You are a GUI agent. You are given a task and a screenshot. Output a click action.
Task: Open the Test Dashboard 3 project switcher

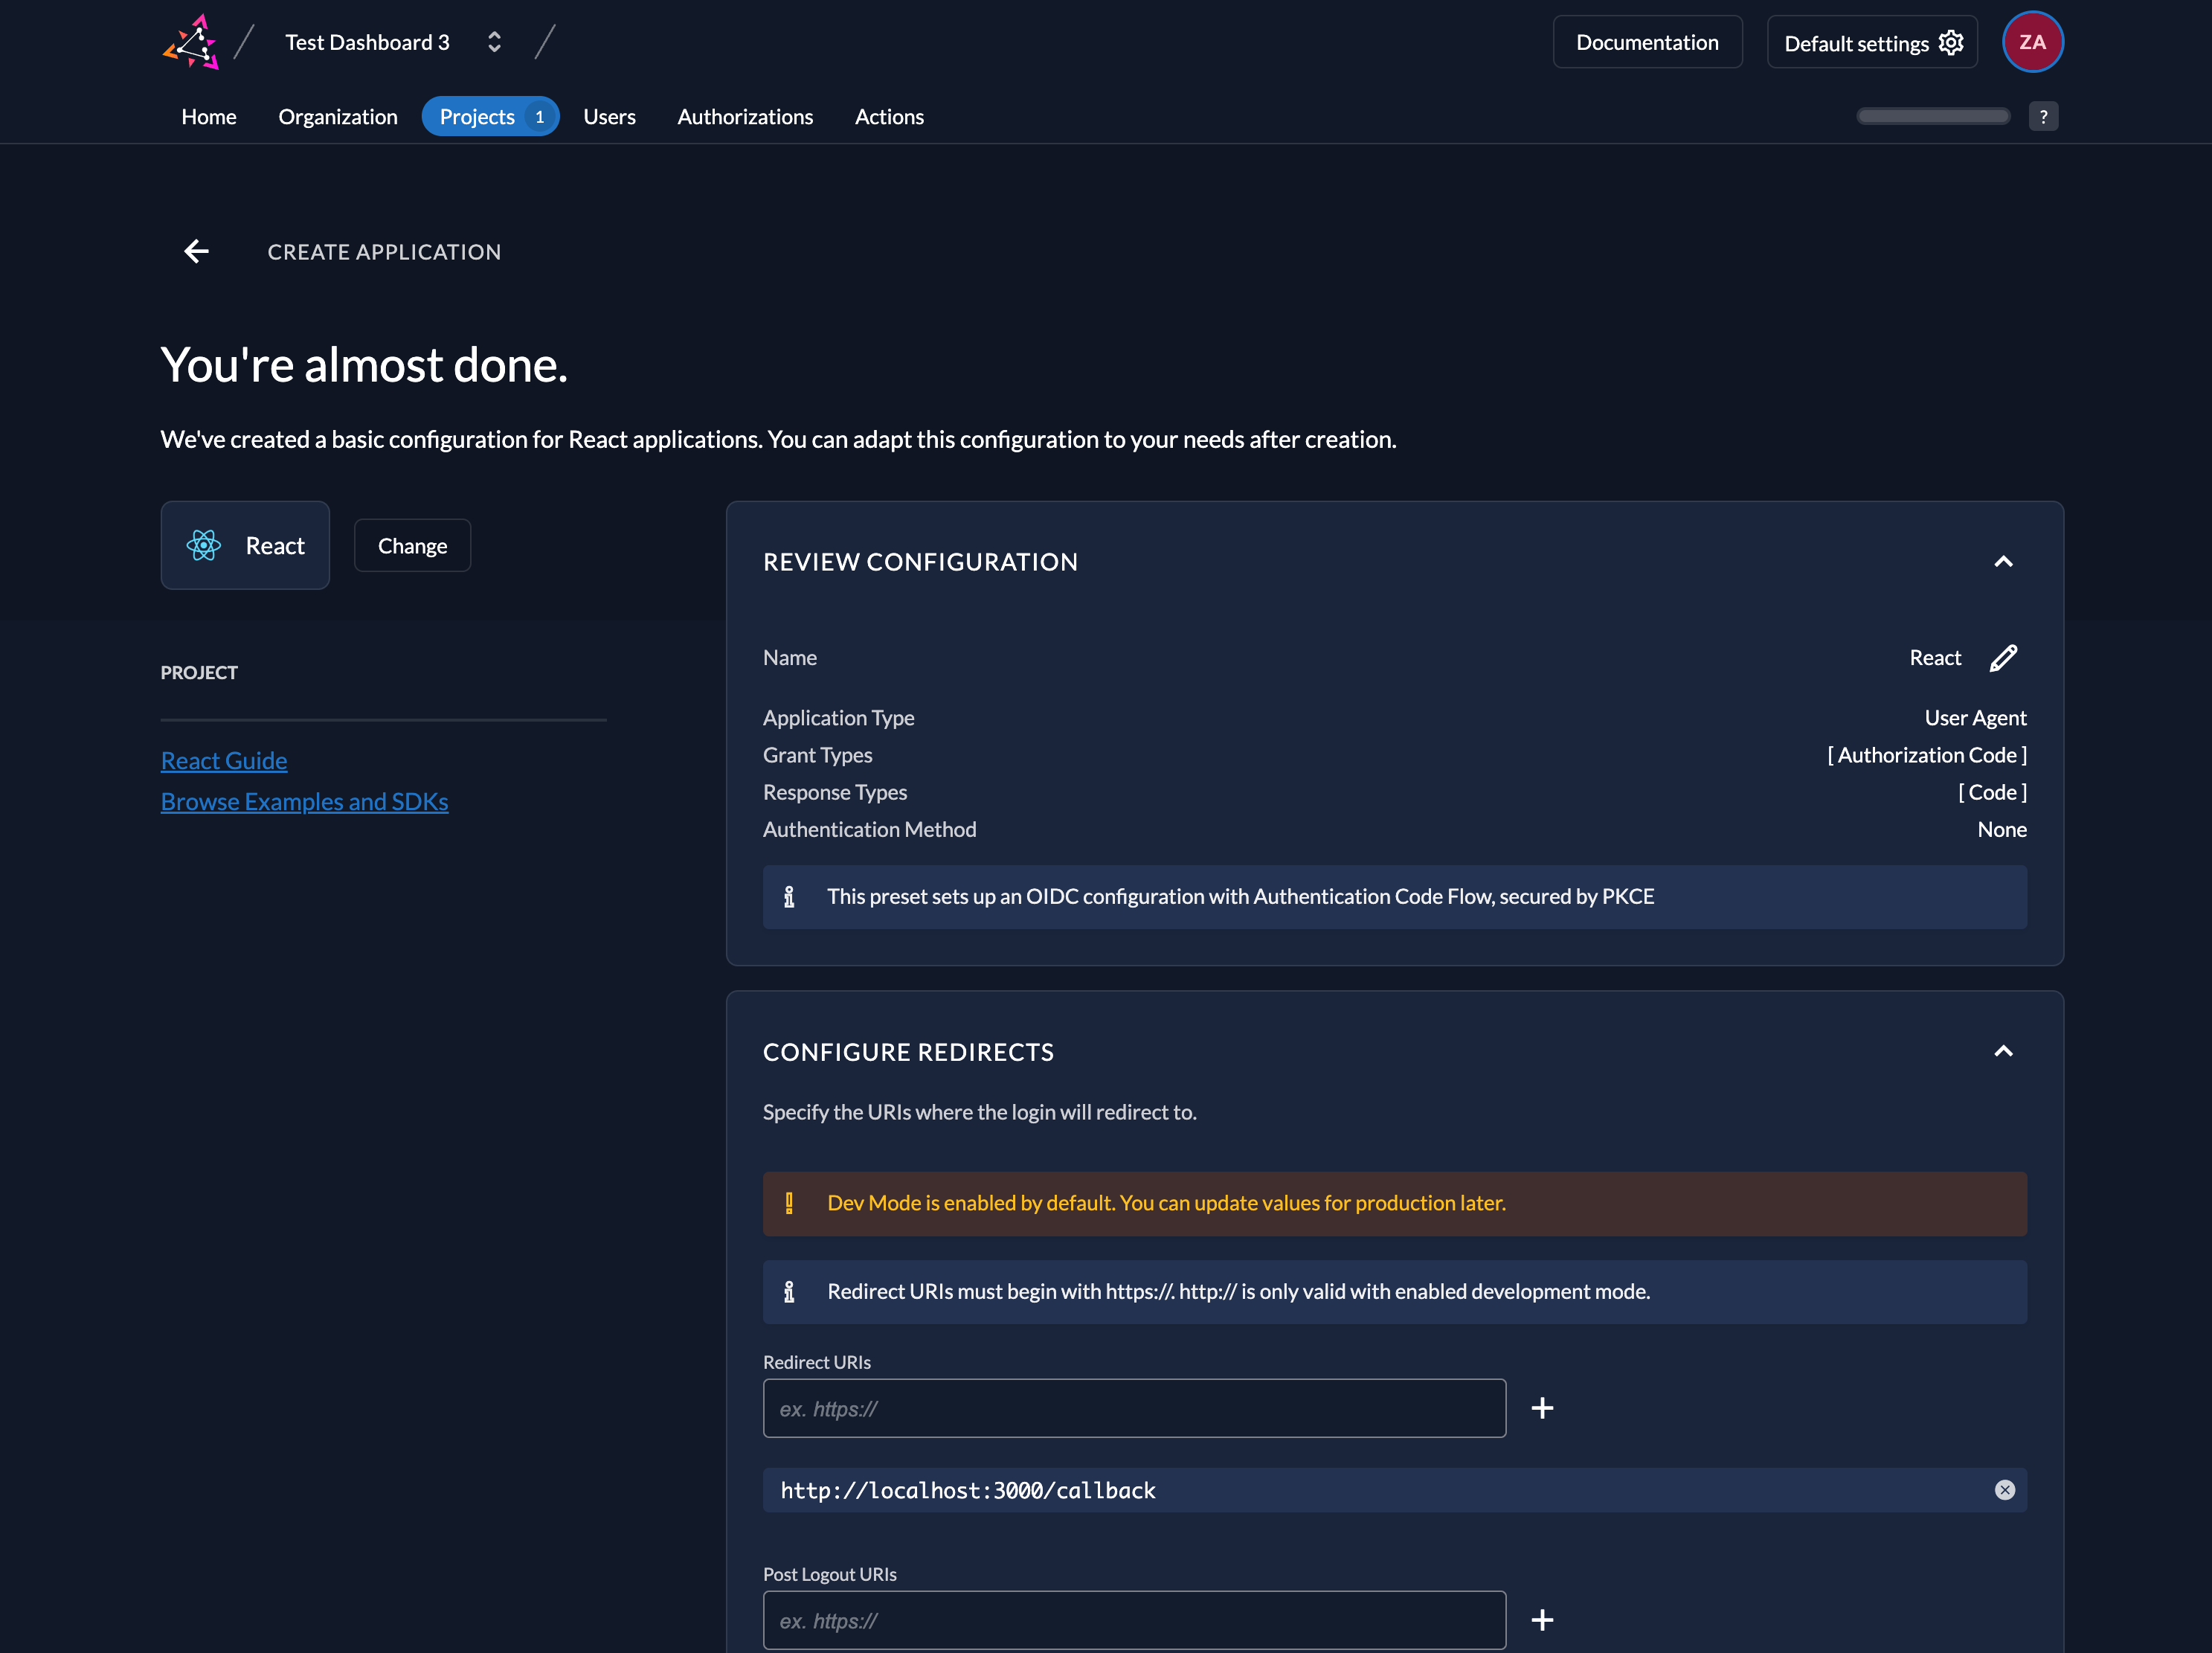(494, 42)
